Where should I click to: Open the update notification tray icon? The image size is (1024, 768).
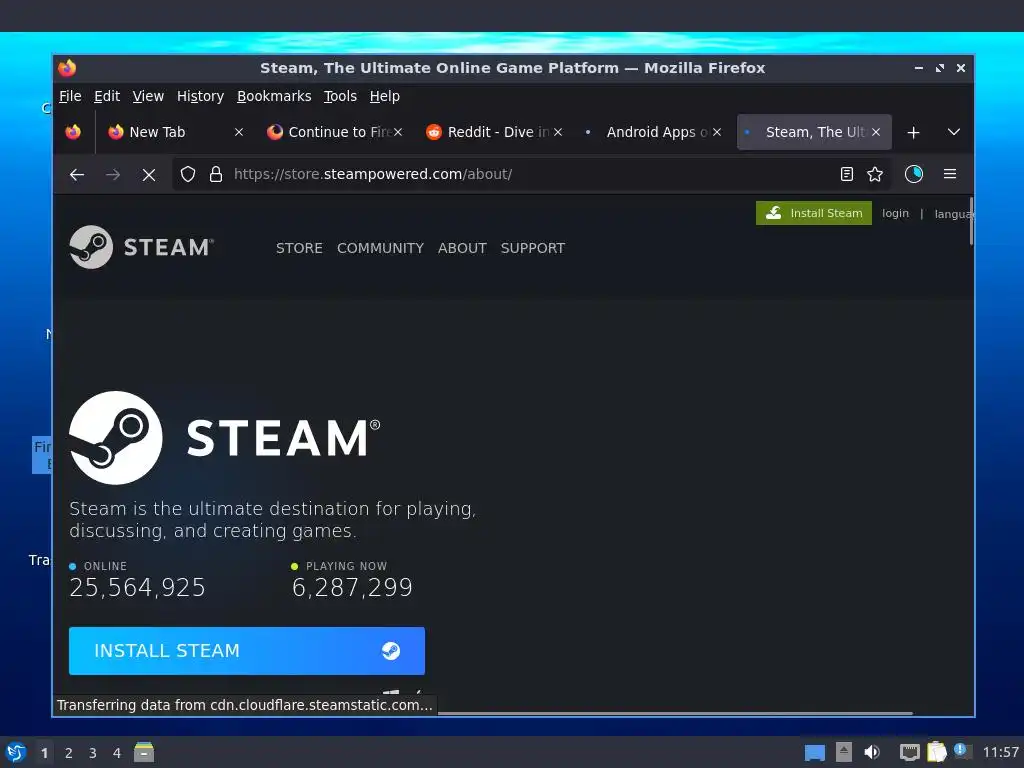(962, 751)
